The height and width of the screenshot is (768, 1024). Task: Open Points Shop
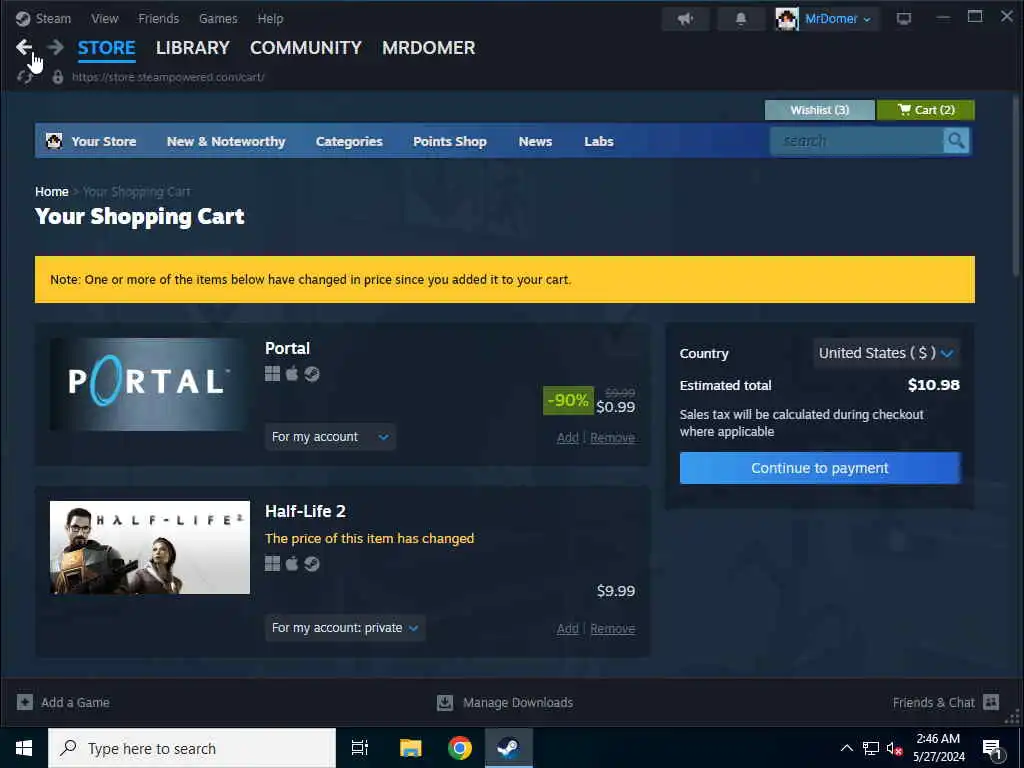point(450,141)
